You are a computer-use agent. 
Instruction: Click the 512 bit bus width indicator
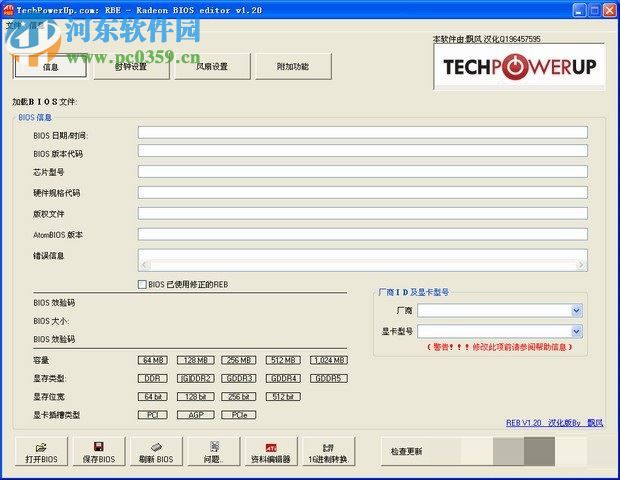pos(283,397)
